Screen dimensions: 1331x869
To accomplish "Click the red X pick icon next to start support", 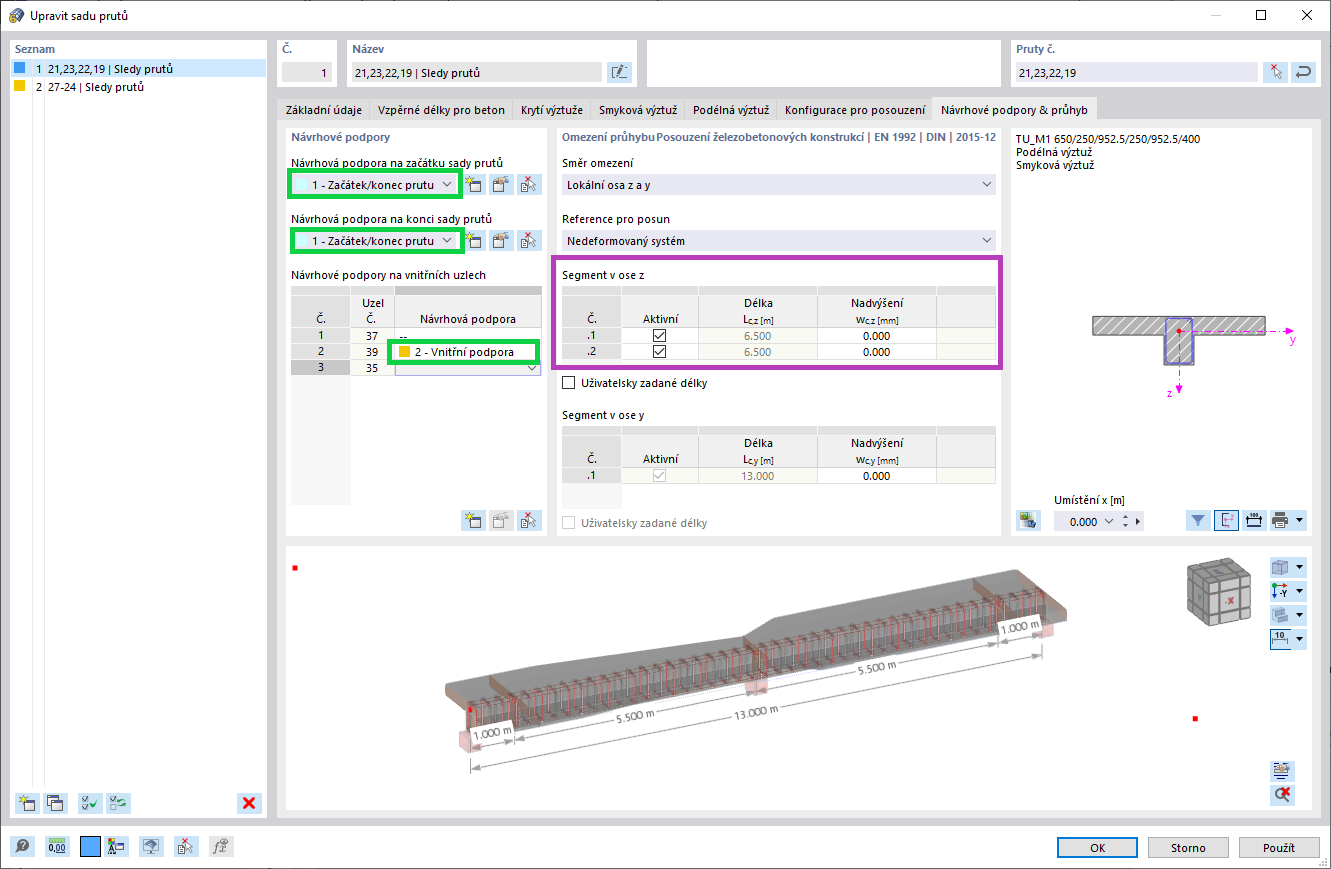I will coord(529,184).
